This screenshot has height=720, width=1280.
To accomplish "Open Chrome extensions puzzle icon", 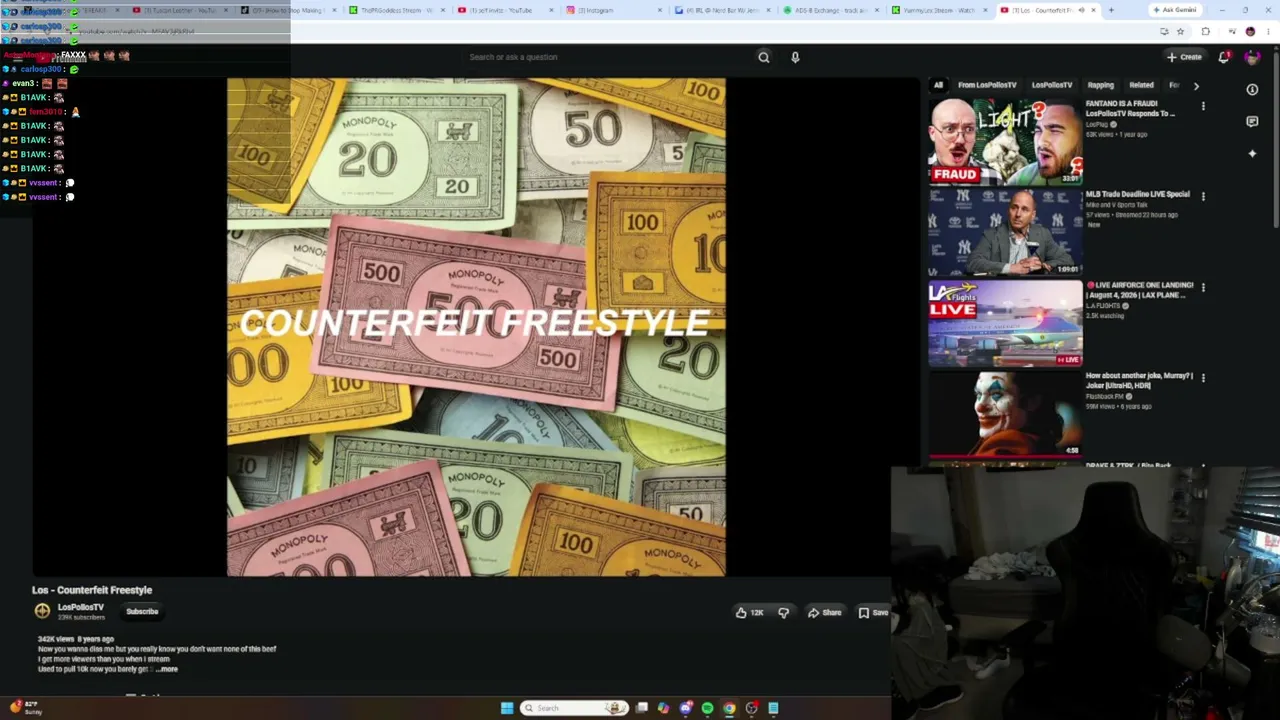I will [x=1205, y=32].
